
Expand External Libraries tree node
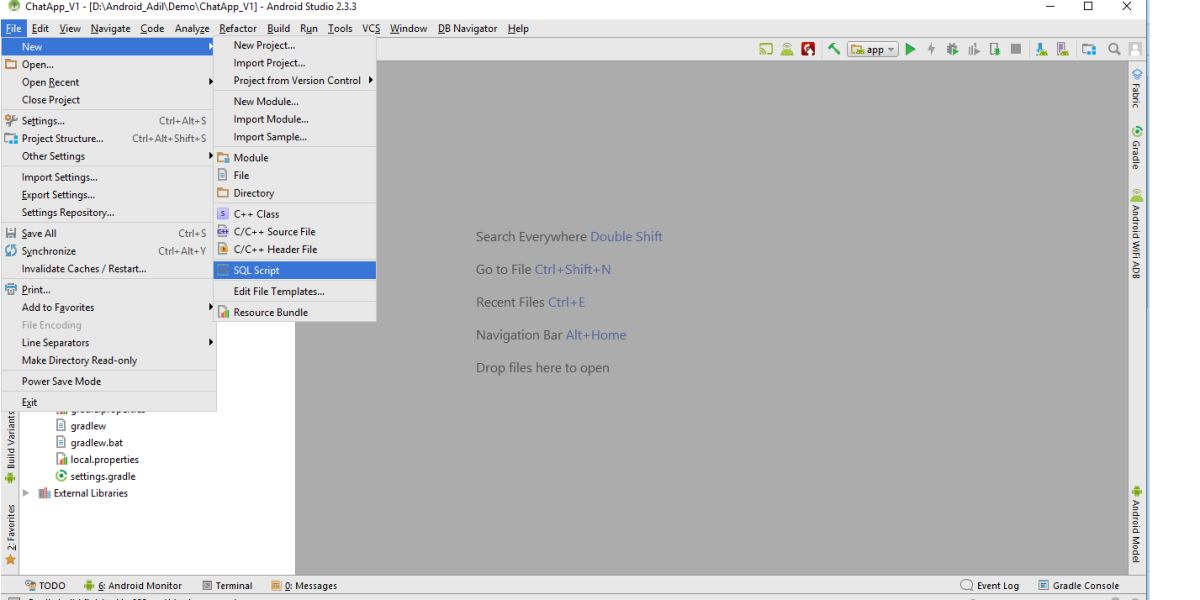click(26, 493)
